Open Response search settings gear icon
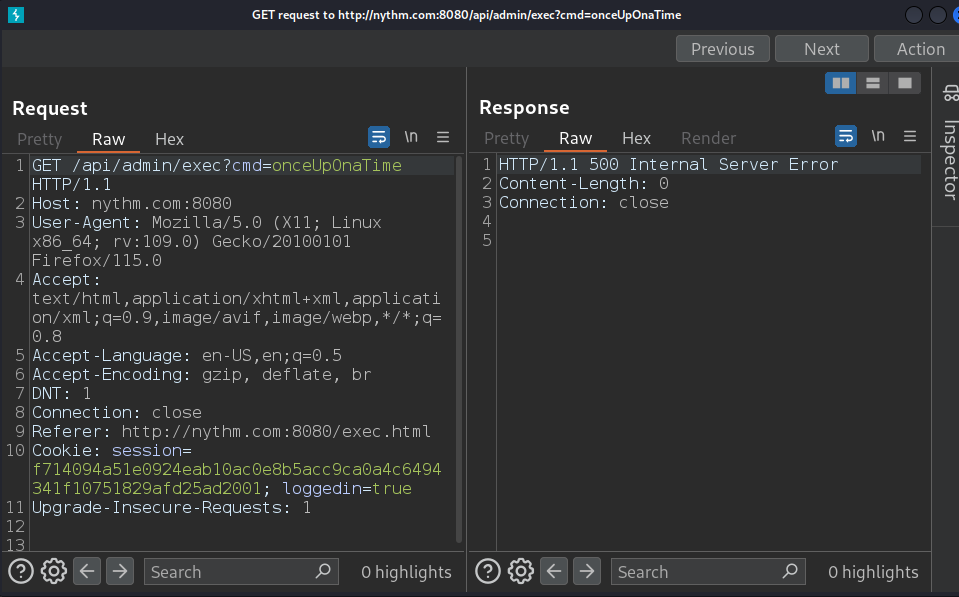This screenshot has height=597, width=959. tap(521, 571)
